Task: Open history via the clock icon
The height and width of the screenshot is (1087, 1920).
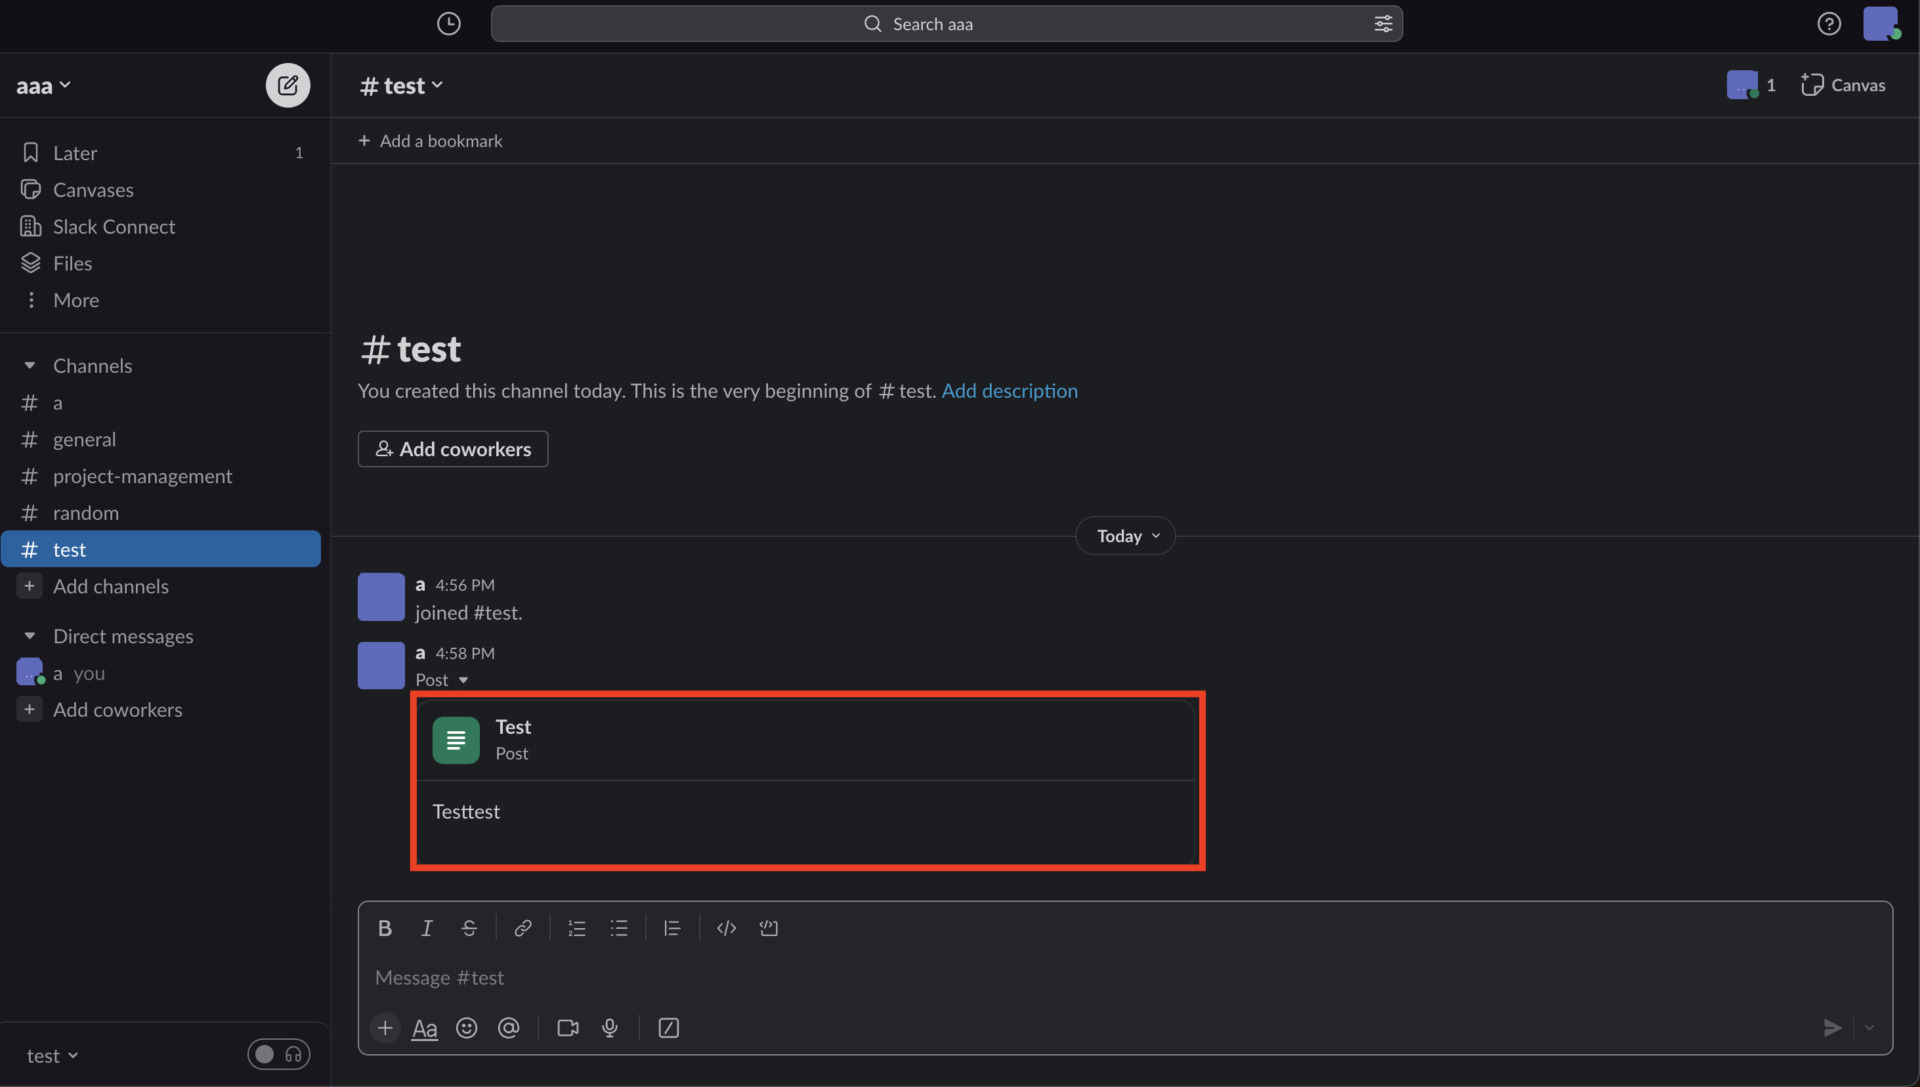Action: (x=448, y=23)
